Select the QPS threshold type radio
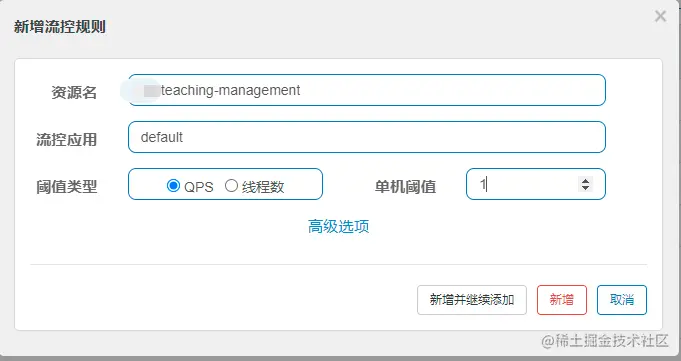 [x=173, y=185]
